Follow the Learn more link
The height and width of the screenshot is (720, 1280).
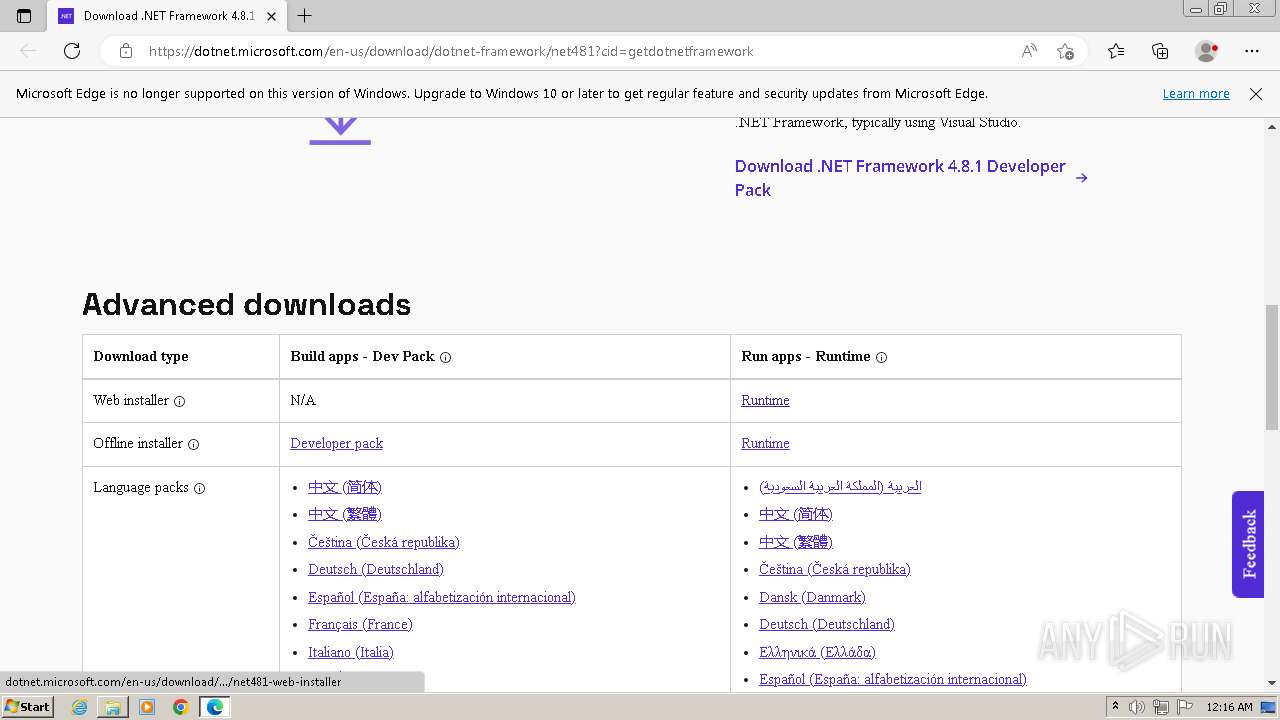coord(1196,94)
